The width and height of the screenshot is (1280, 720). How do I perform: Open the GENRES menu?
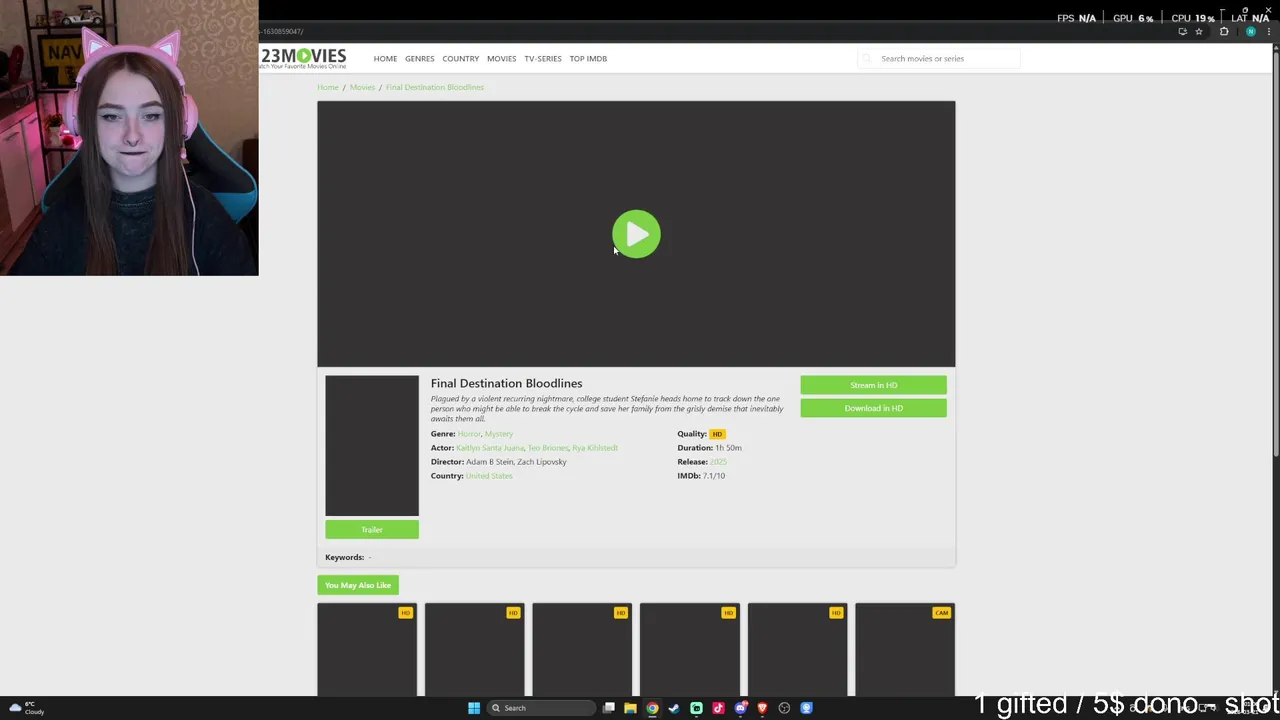(x=419, y=58)
